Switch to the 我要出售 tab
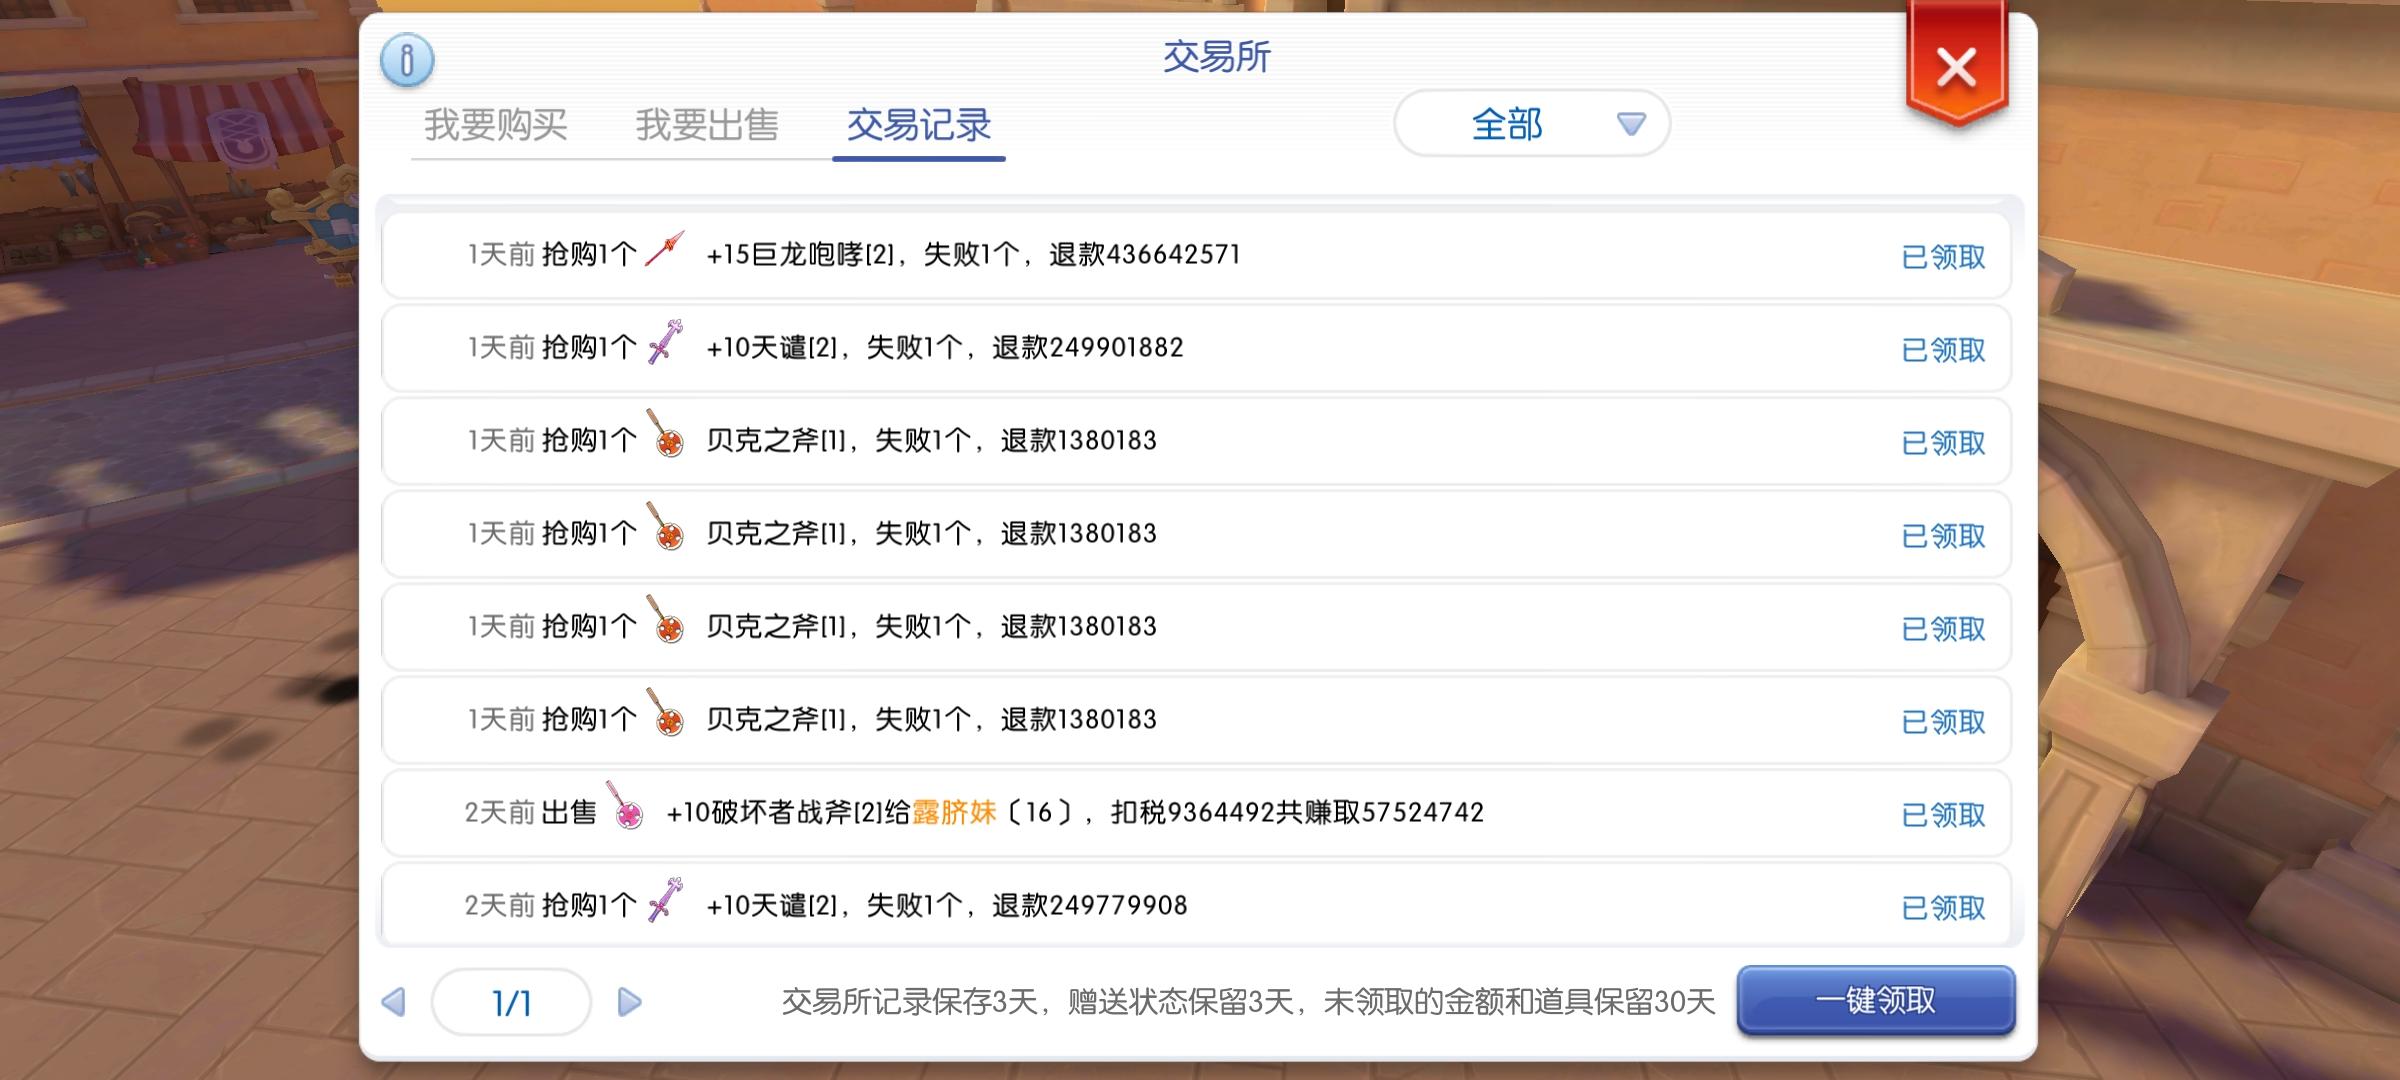This screenshot has width=2400, height=1080. tap(707, 125)
